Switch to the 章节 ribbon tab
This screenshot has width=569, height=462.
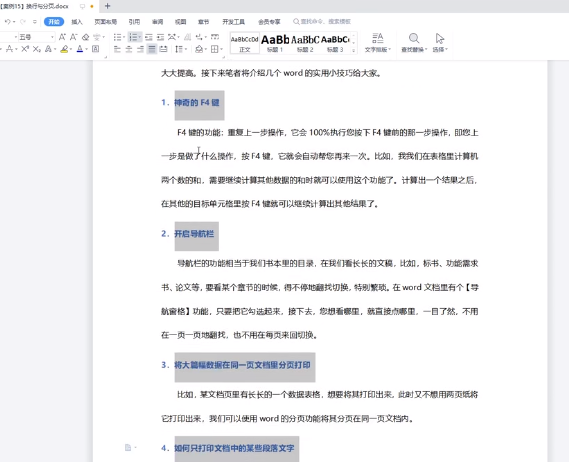click(204, 22)
